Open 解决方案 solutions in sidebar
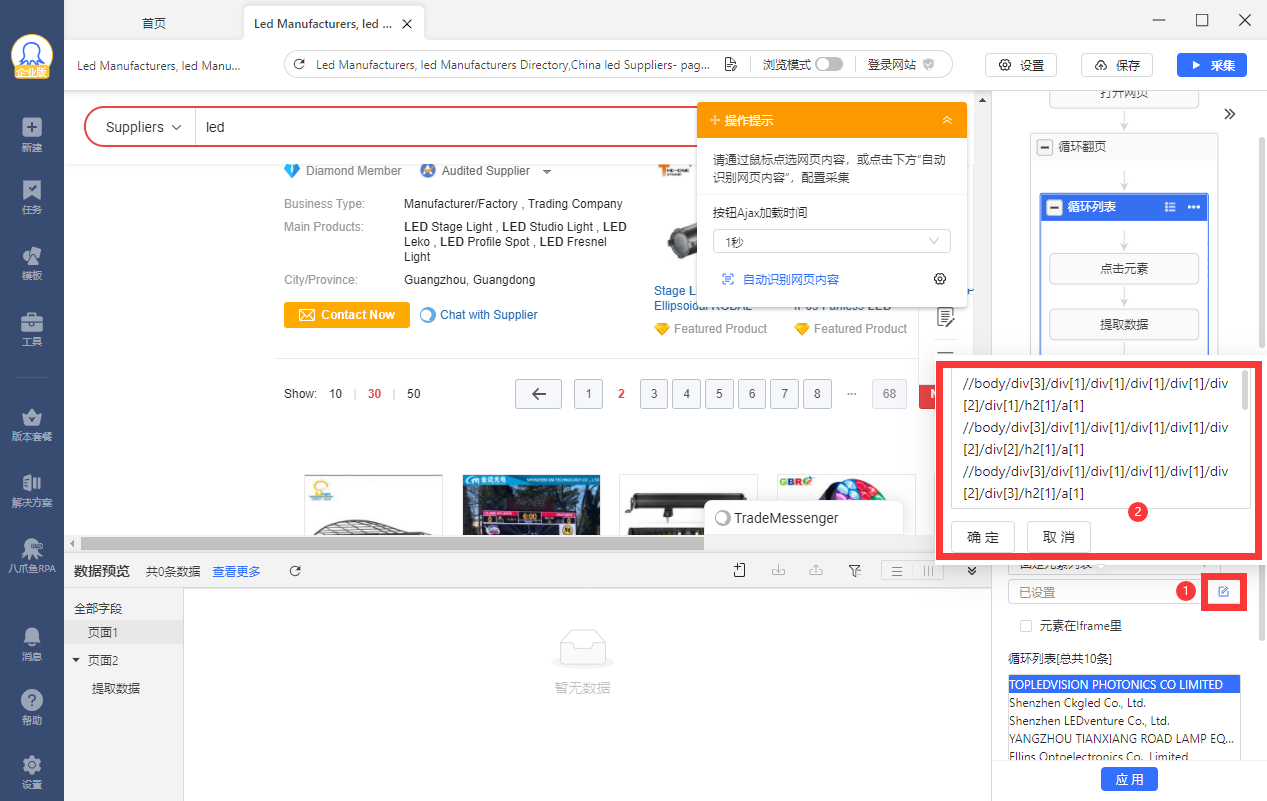This screenshot has height=801, width=1267. (x=32, y=490)
